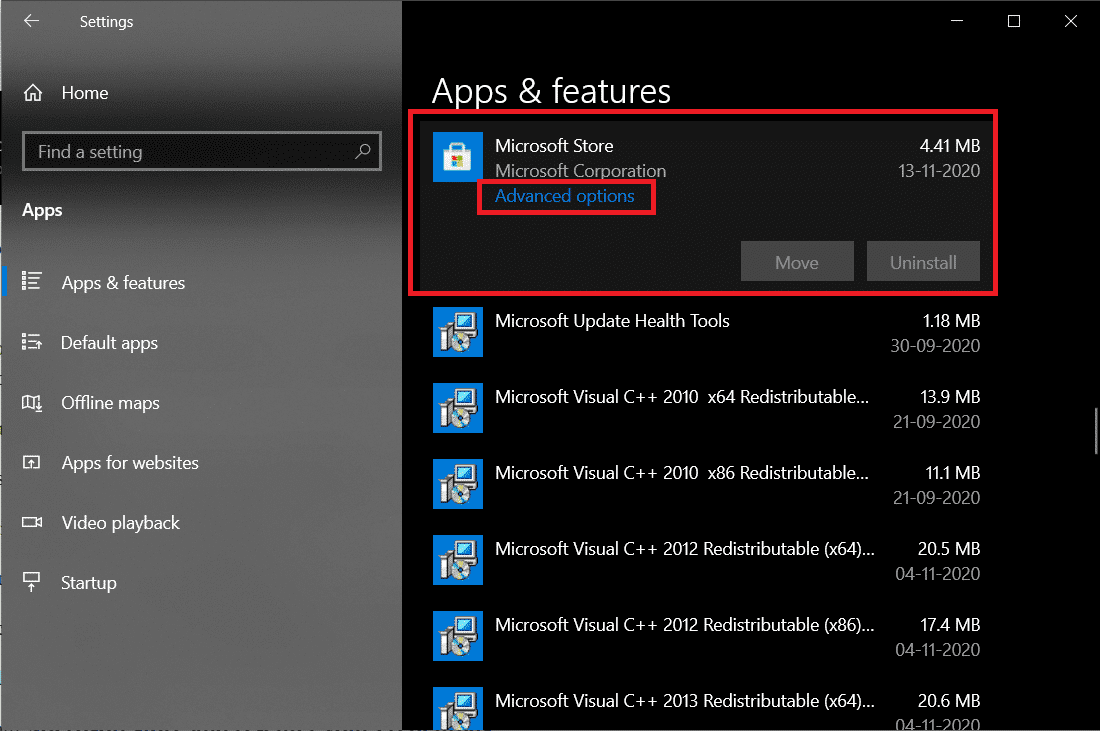Select the Apps & features sidebar icon

pyautogui.click(x=33, y=283)
